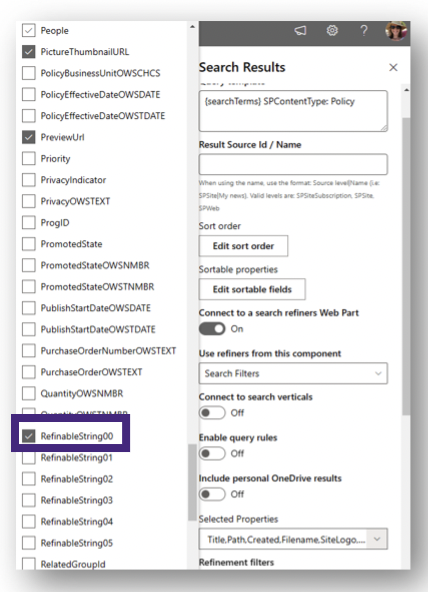
Task: Check the PrivacyOWSTEXT checkbox
Action: pyautogui.click(x=29, y=201)
